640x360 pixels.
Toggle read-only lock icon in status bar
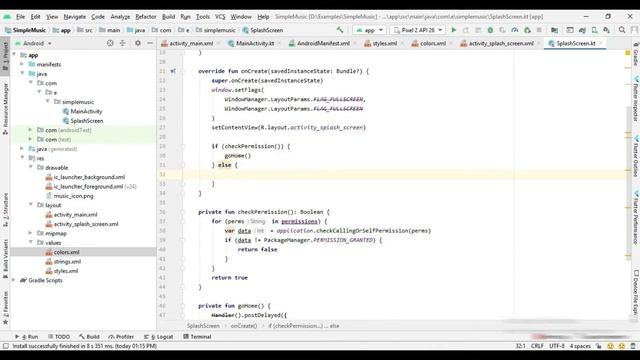tap(599, 346)
